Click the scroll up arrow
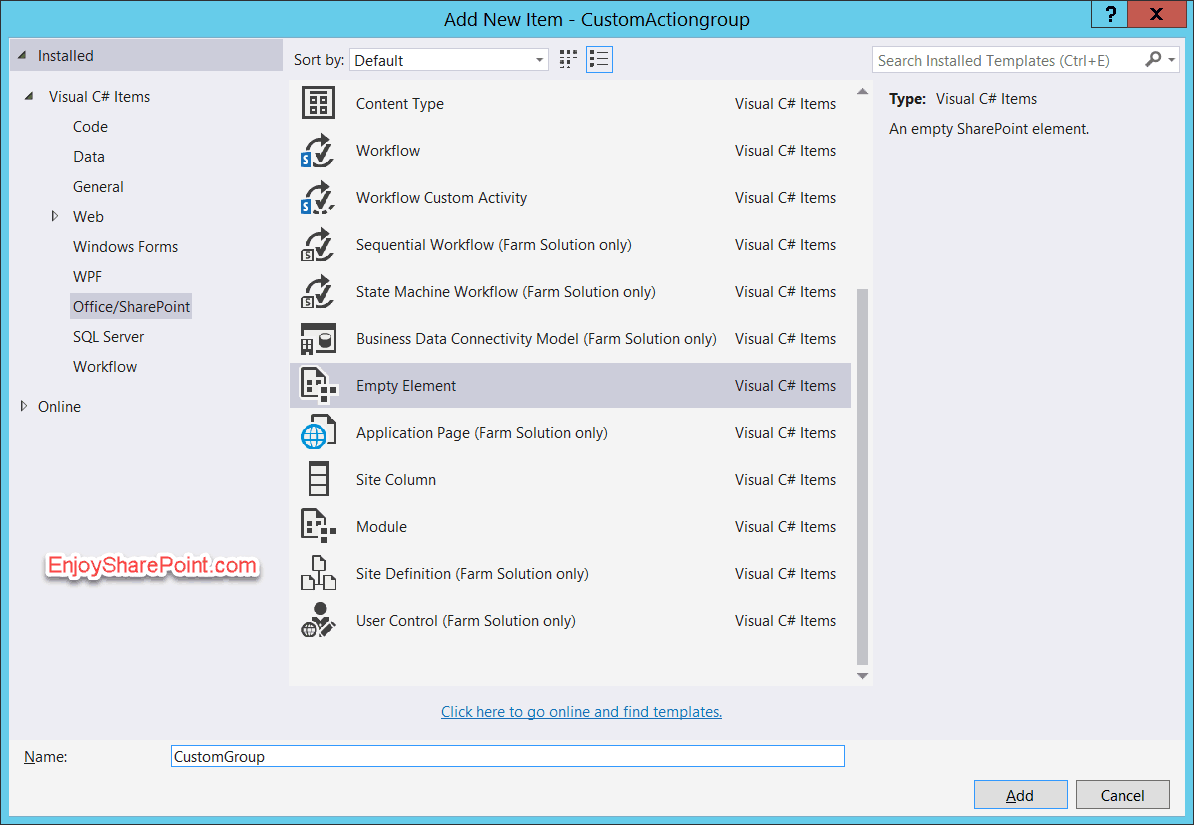Image resolution: width=1194 pixels, height=825 pixels. 862,91
